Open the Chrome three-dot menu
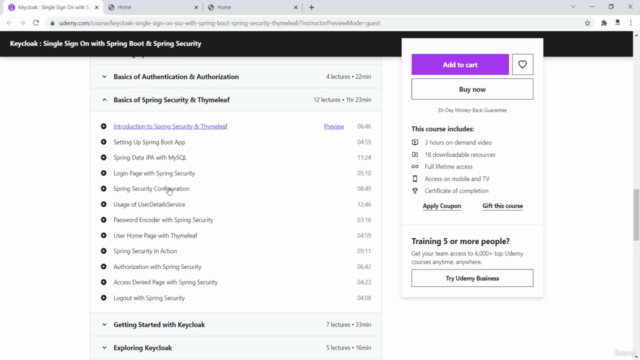Viewport: 640px width, 360px height. click(631, 23)
